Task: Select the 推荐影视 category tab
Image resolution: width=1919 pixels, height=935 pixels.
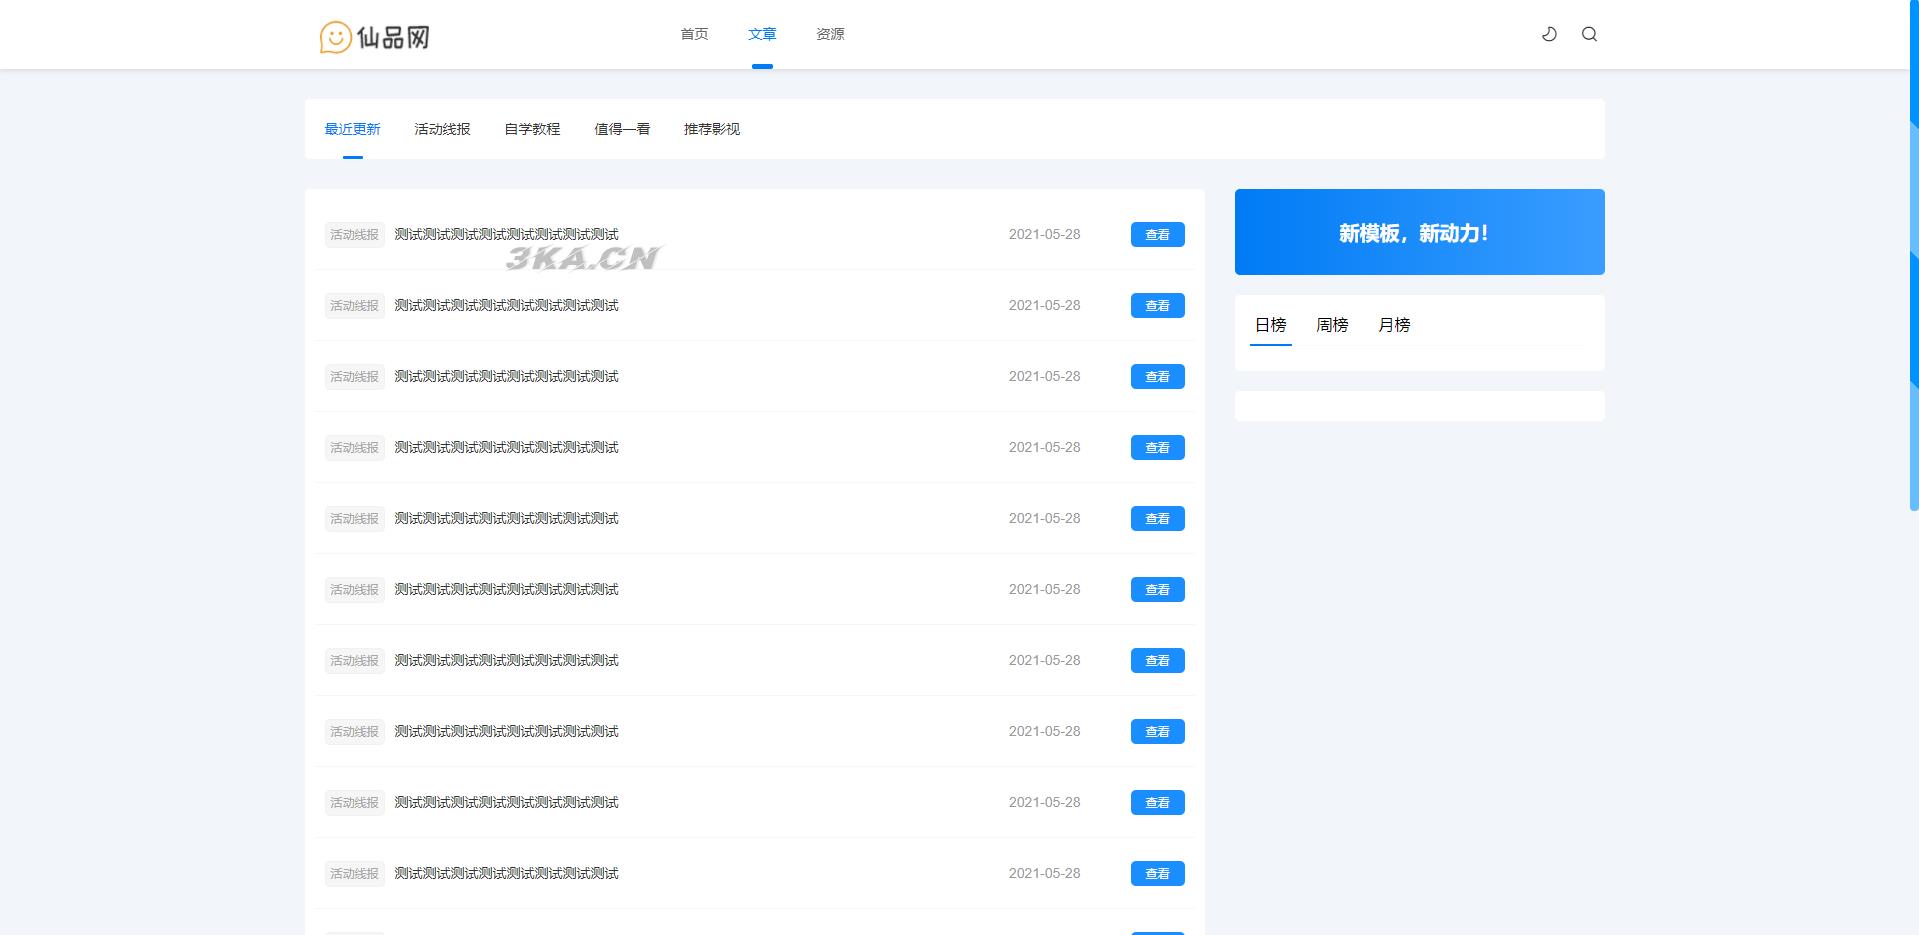Action: [x=712, y=129]
